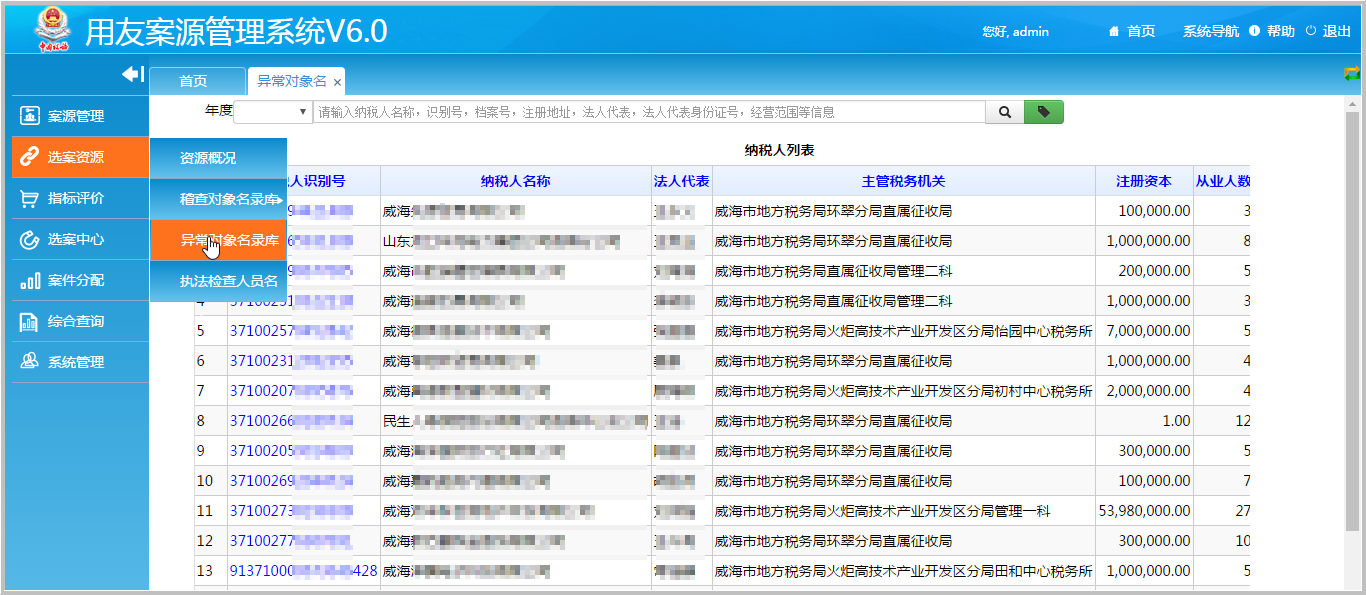Click the chain icon beside 选案资源
The height and width of the screenshot is (595, 1366).
point(29,157)
